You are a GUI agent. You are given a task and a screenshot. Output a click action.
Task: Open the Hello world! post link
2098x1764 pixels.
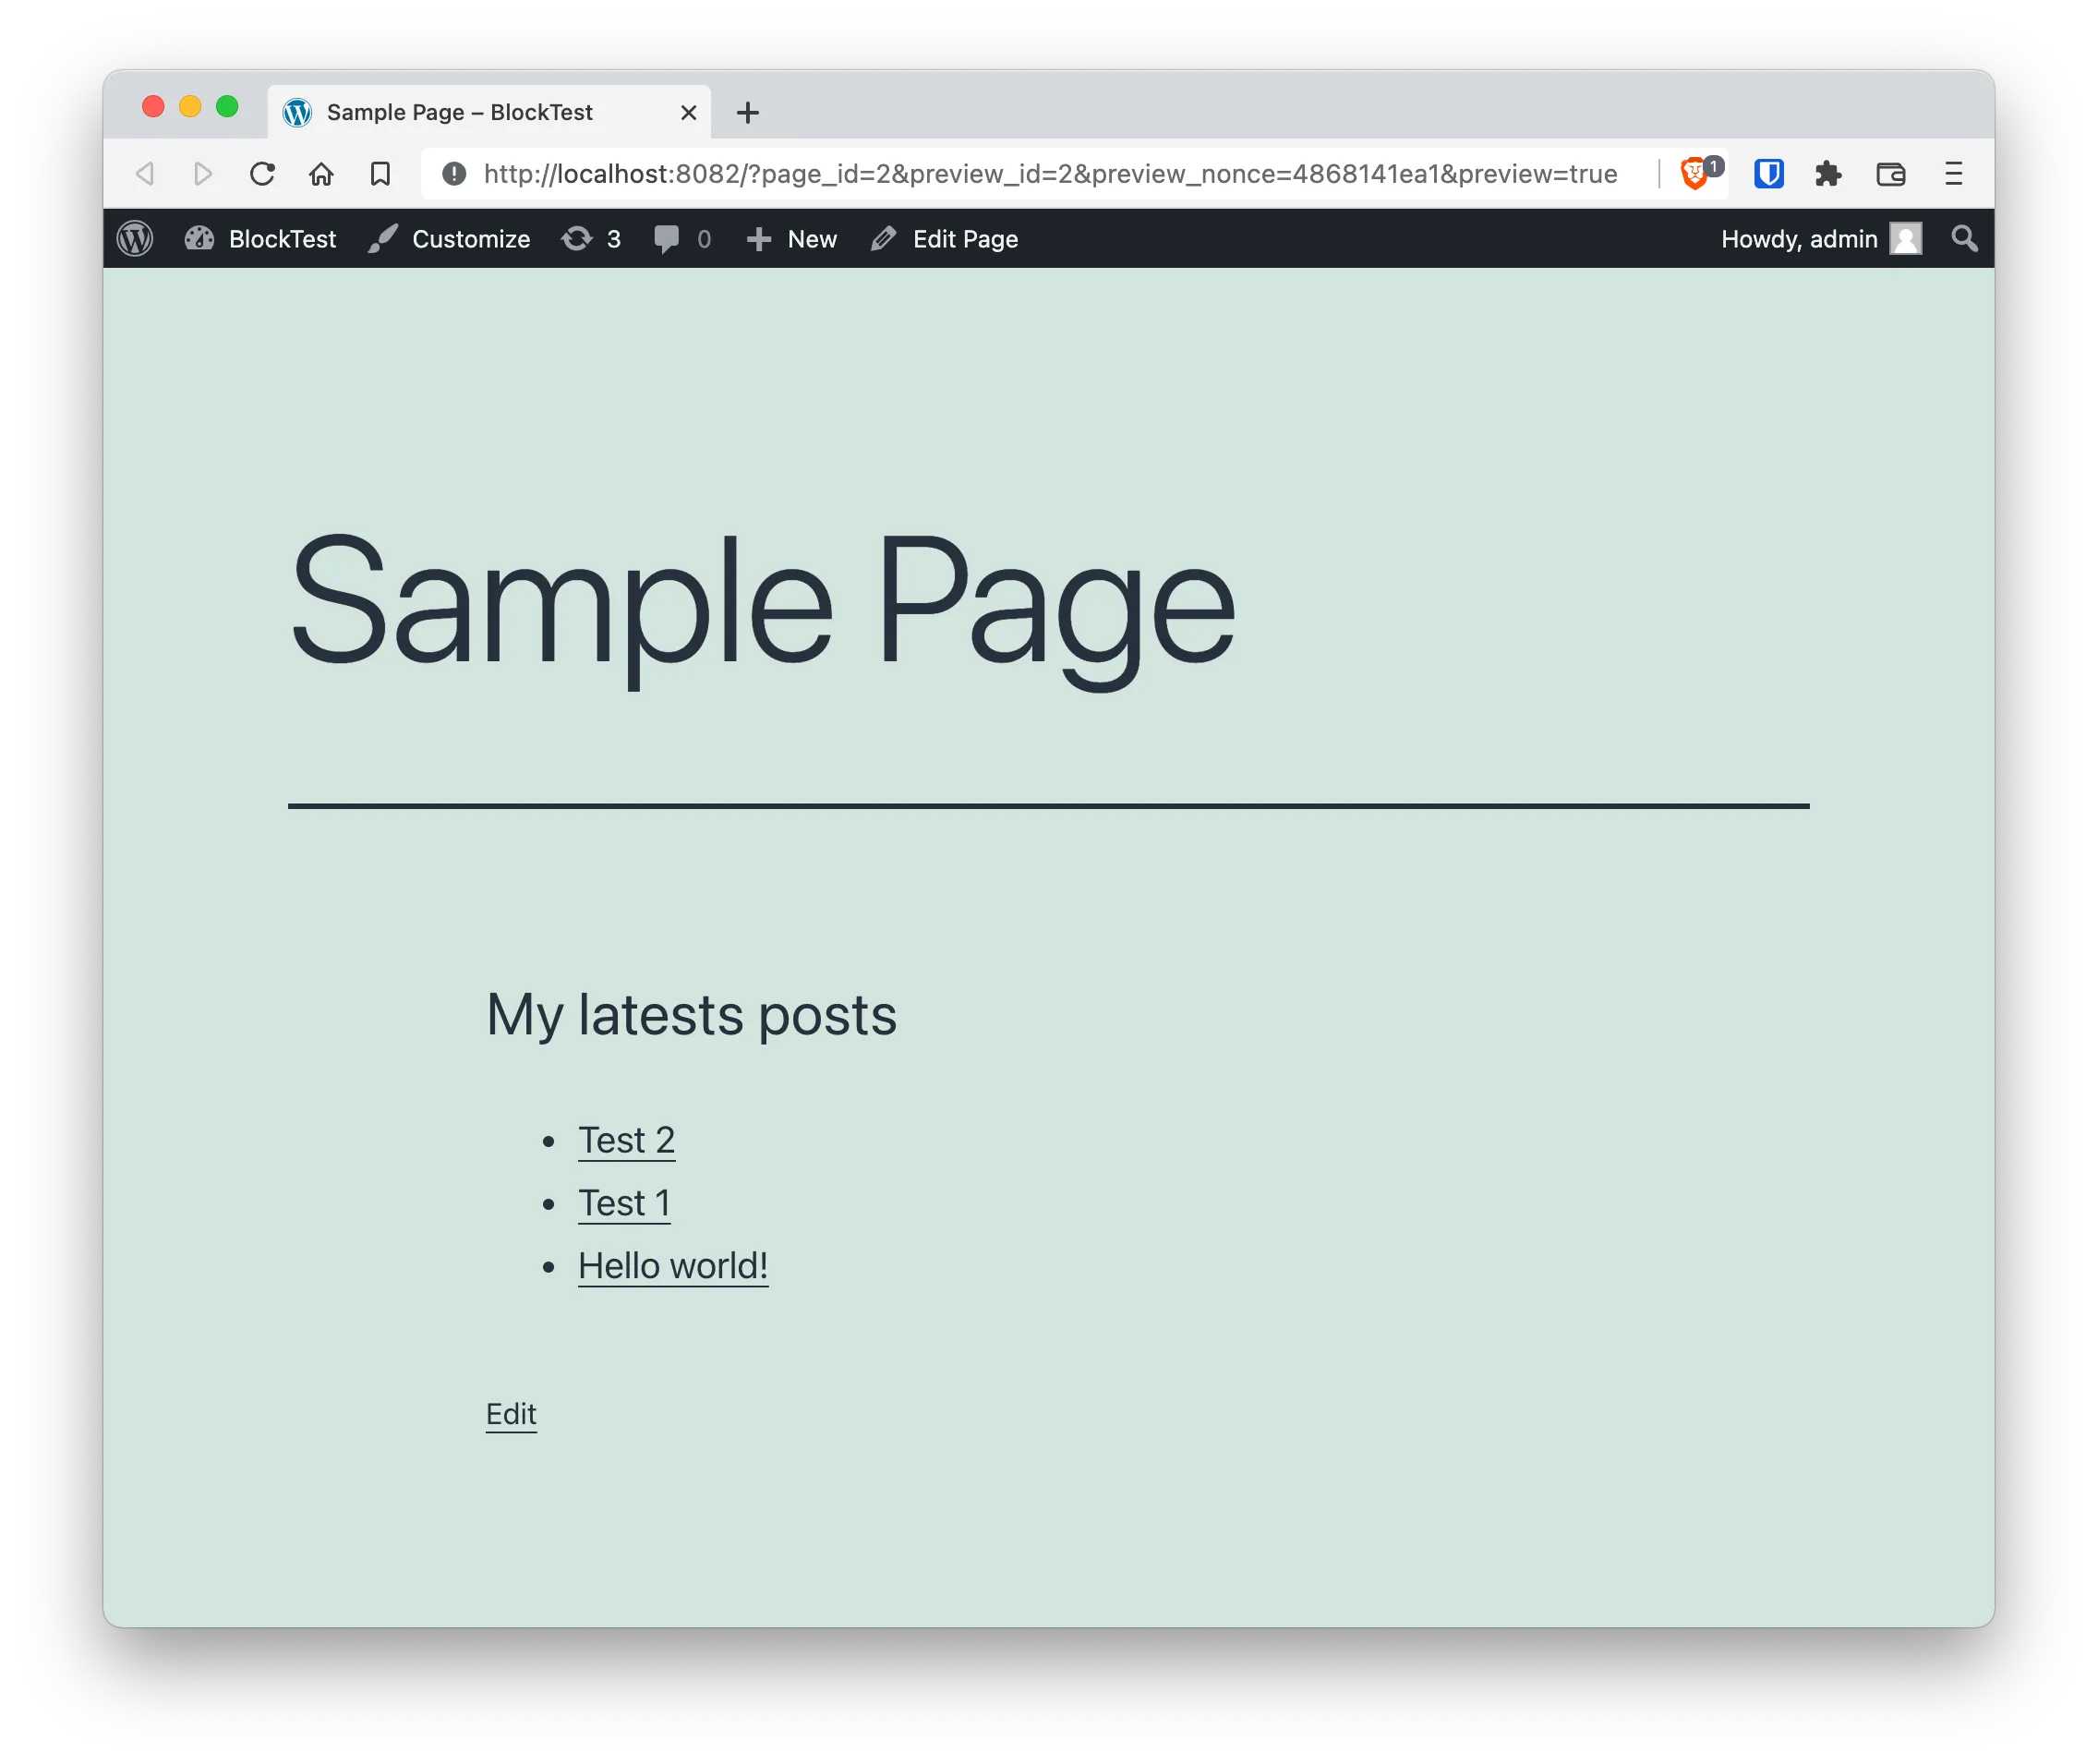pyautogui.click(x=673, y=1267)
